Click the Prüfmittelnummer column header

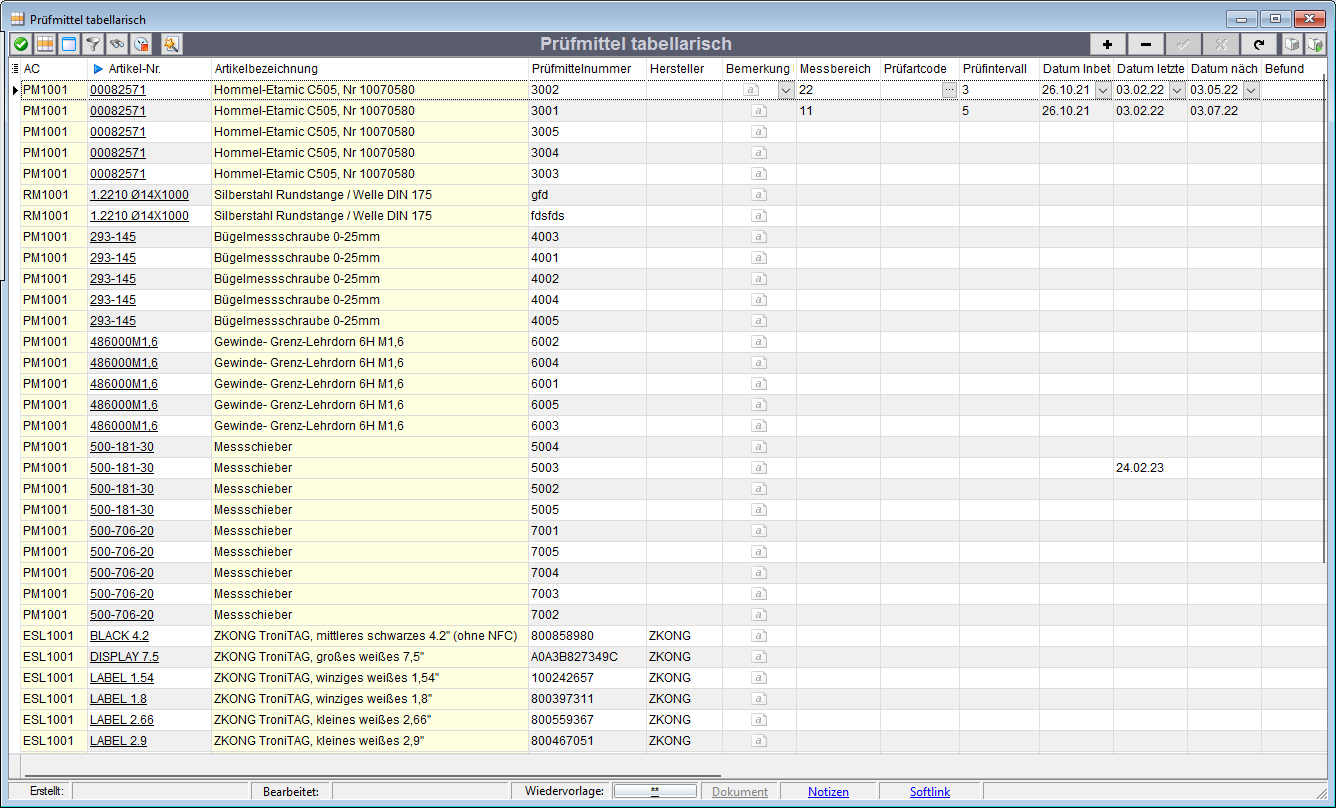coord(586,68)
